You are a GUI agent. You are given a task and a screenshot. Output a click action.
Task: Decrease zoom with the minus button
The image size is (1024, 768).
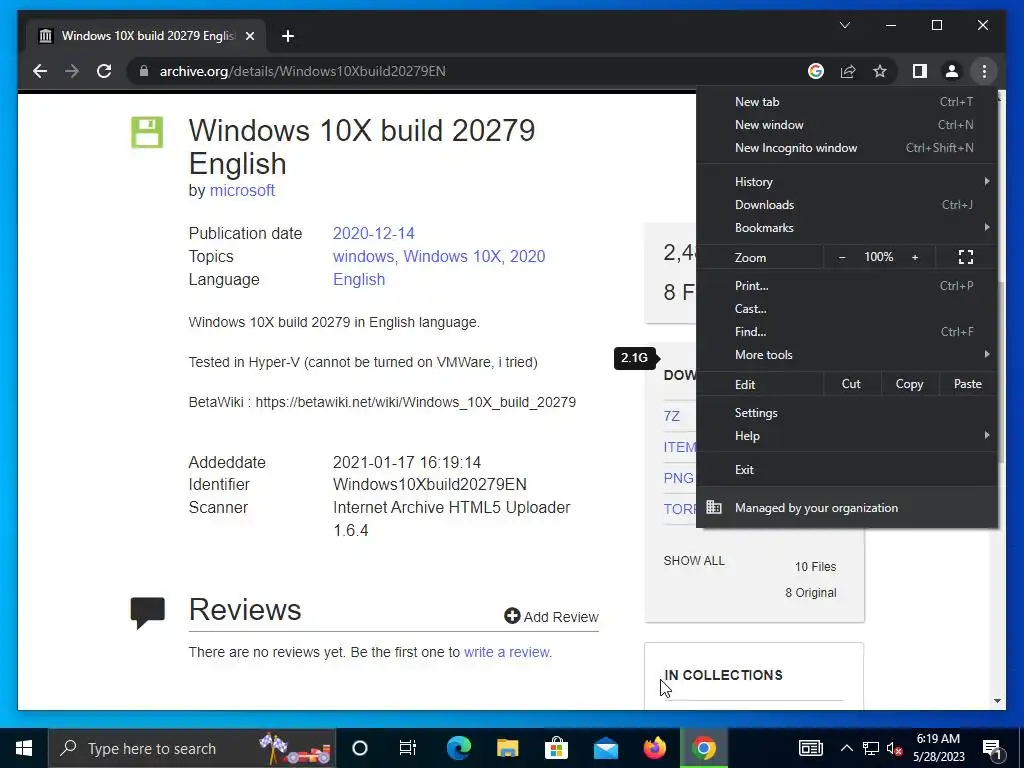842,257
